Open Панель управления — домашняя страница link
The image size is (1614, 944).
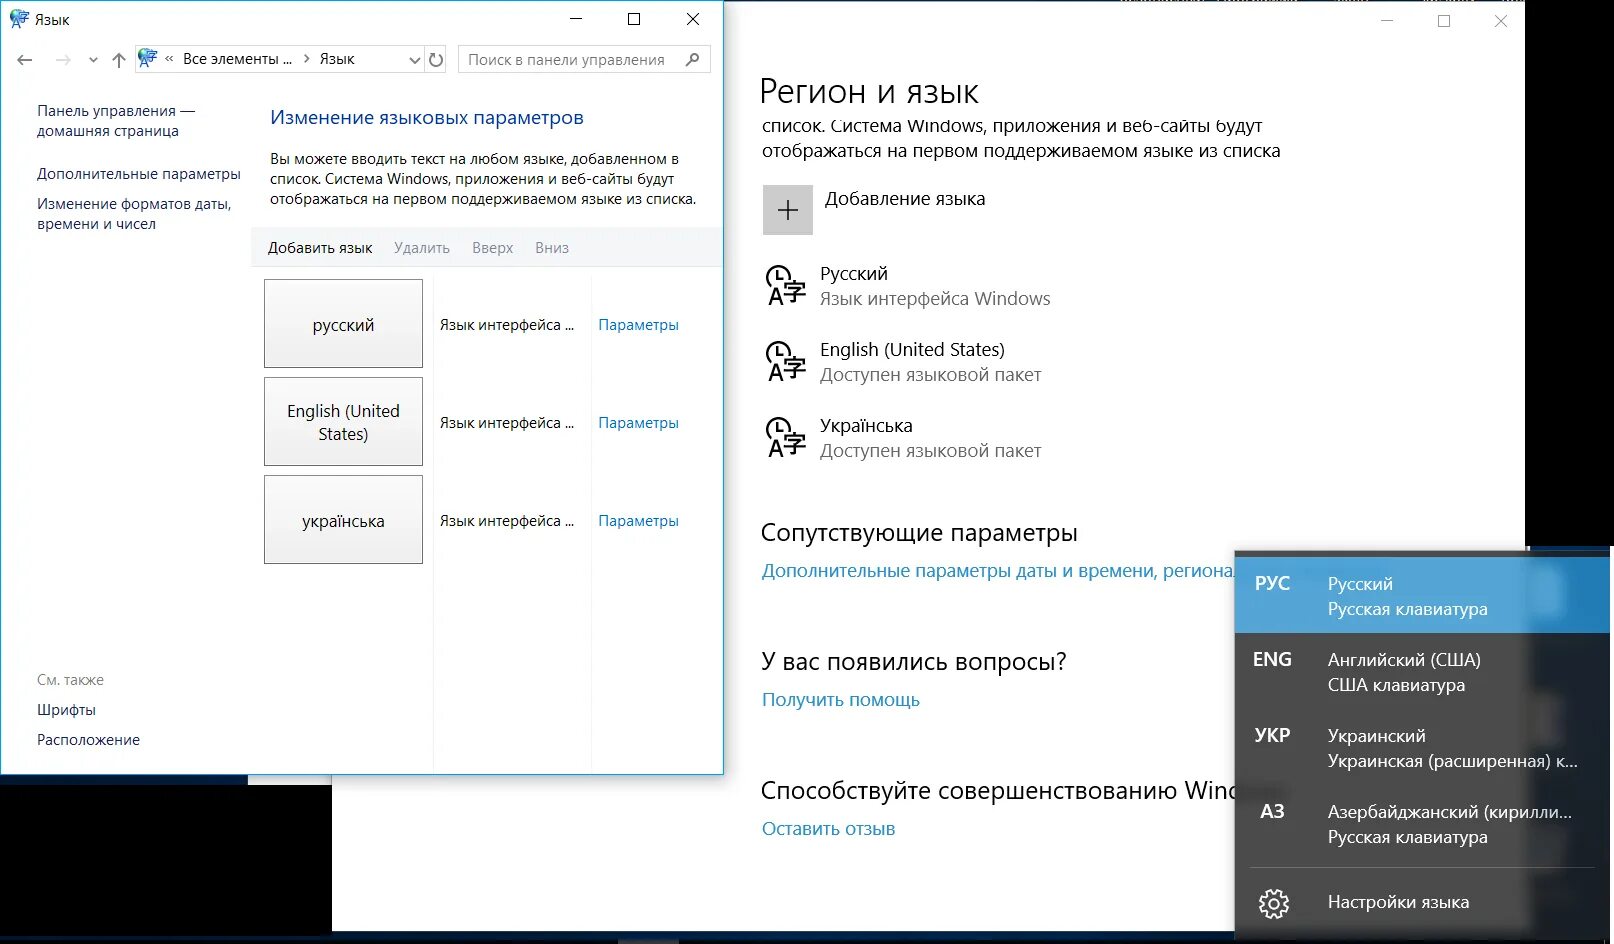coord(116,121)
